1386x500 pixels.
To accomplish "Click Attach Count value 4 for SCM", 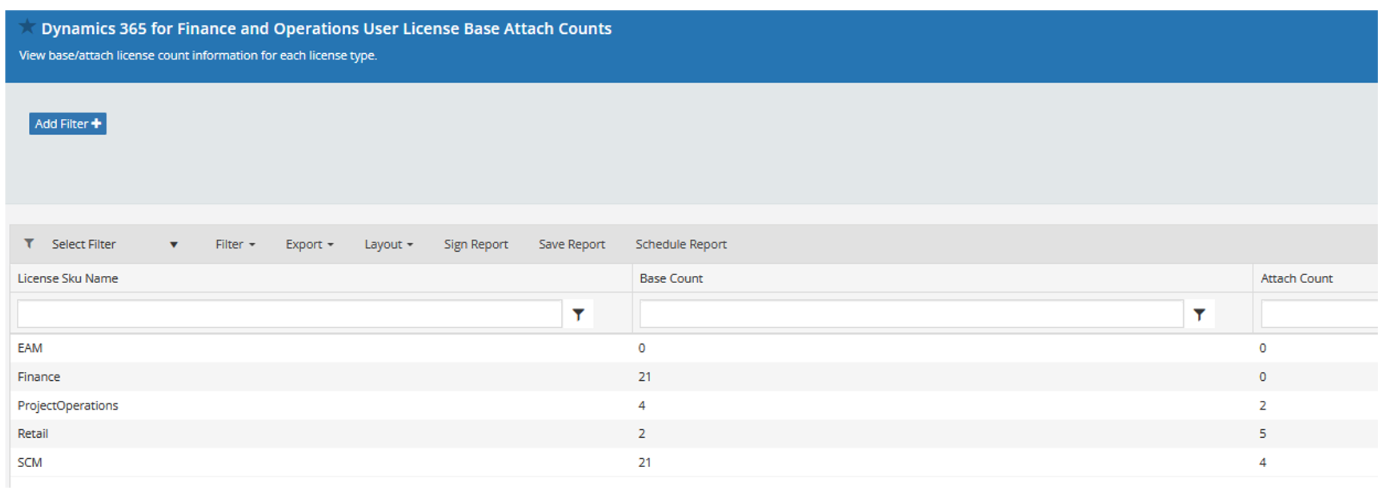I will [x=1264, y=462].
